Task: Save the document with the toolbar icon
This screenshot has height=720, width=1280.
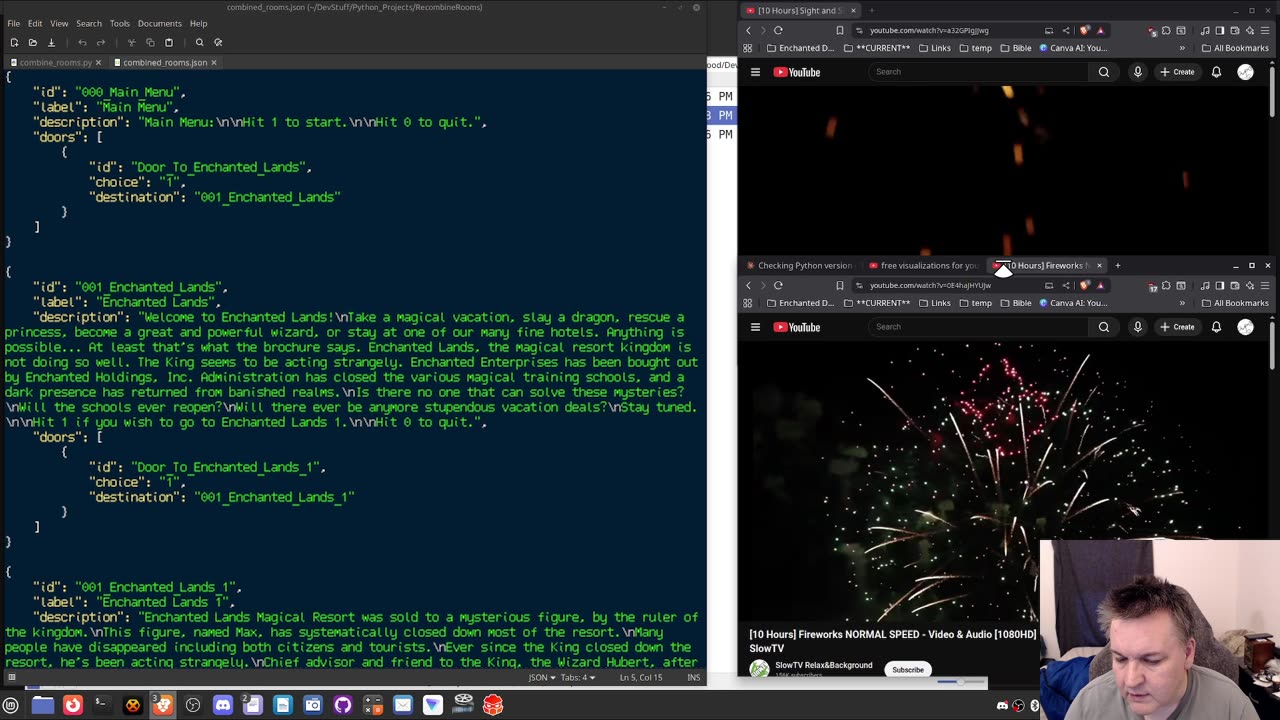Action: coord(51,42)
